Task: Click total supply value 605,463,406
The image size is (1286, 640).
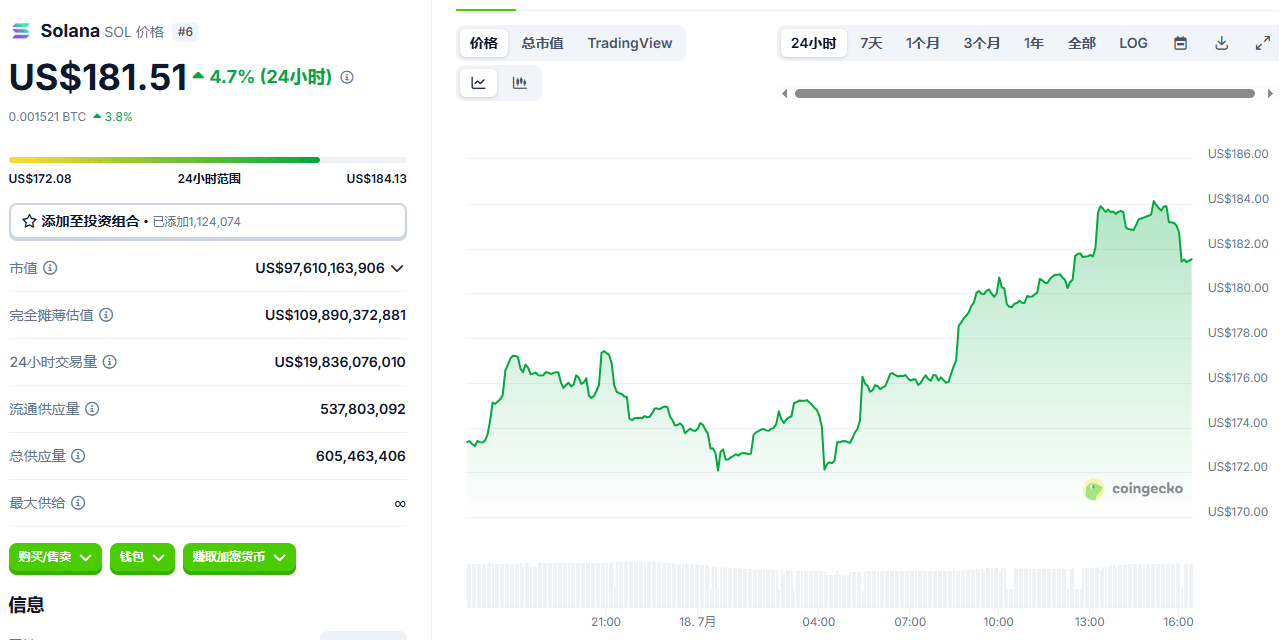Action: click(x=361, y=456)
